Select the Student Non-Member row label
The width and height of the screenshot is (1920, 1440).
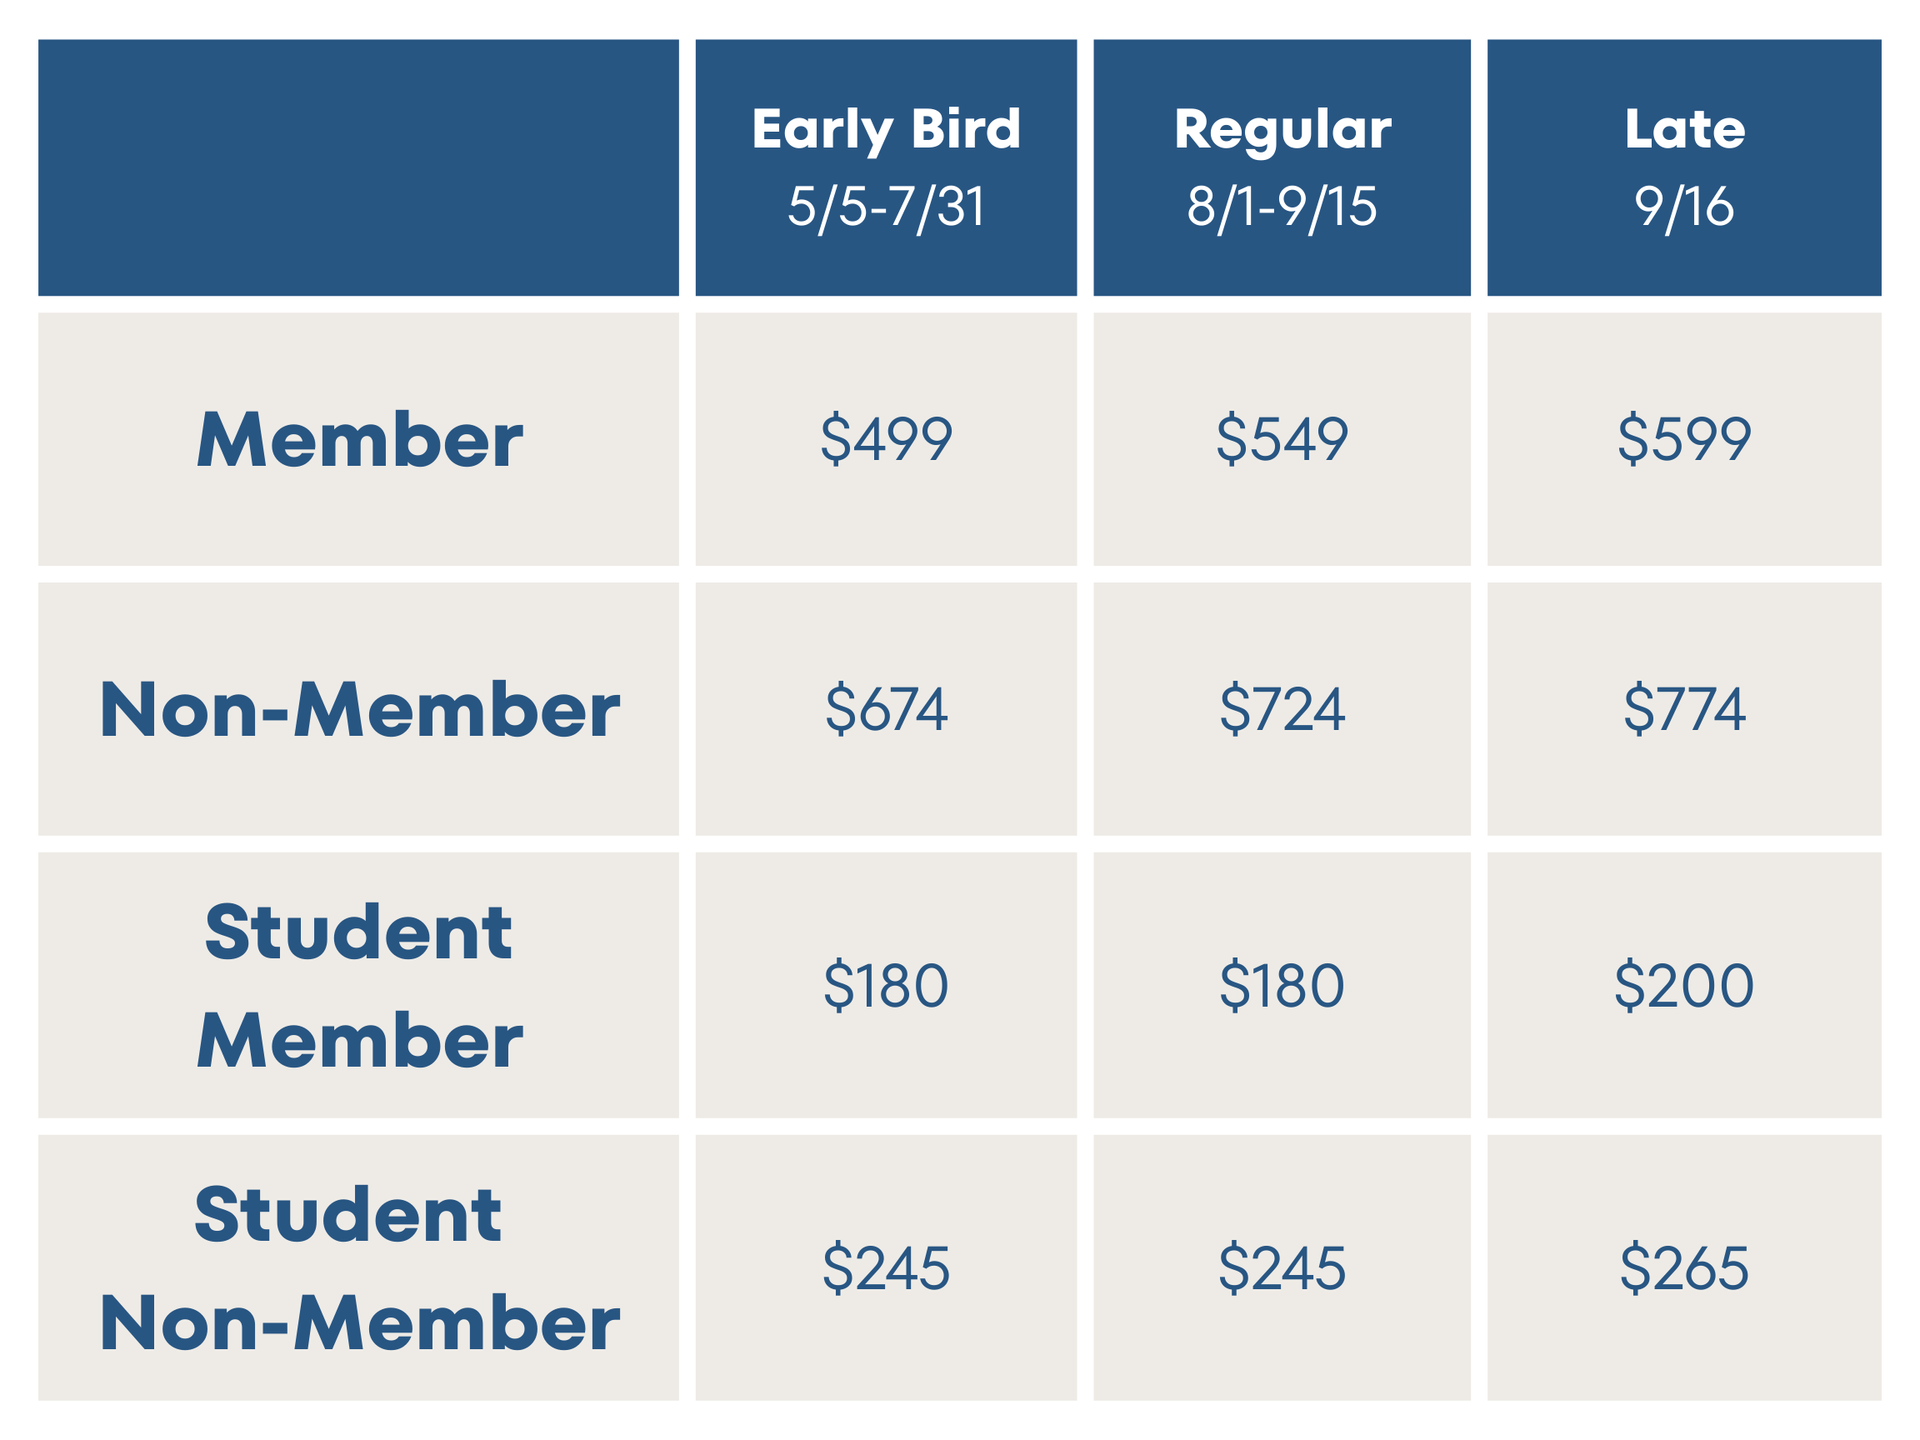[x=359, y=1267]
